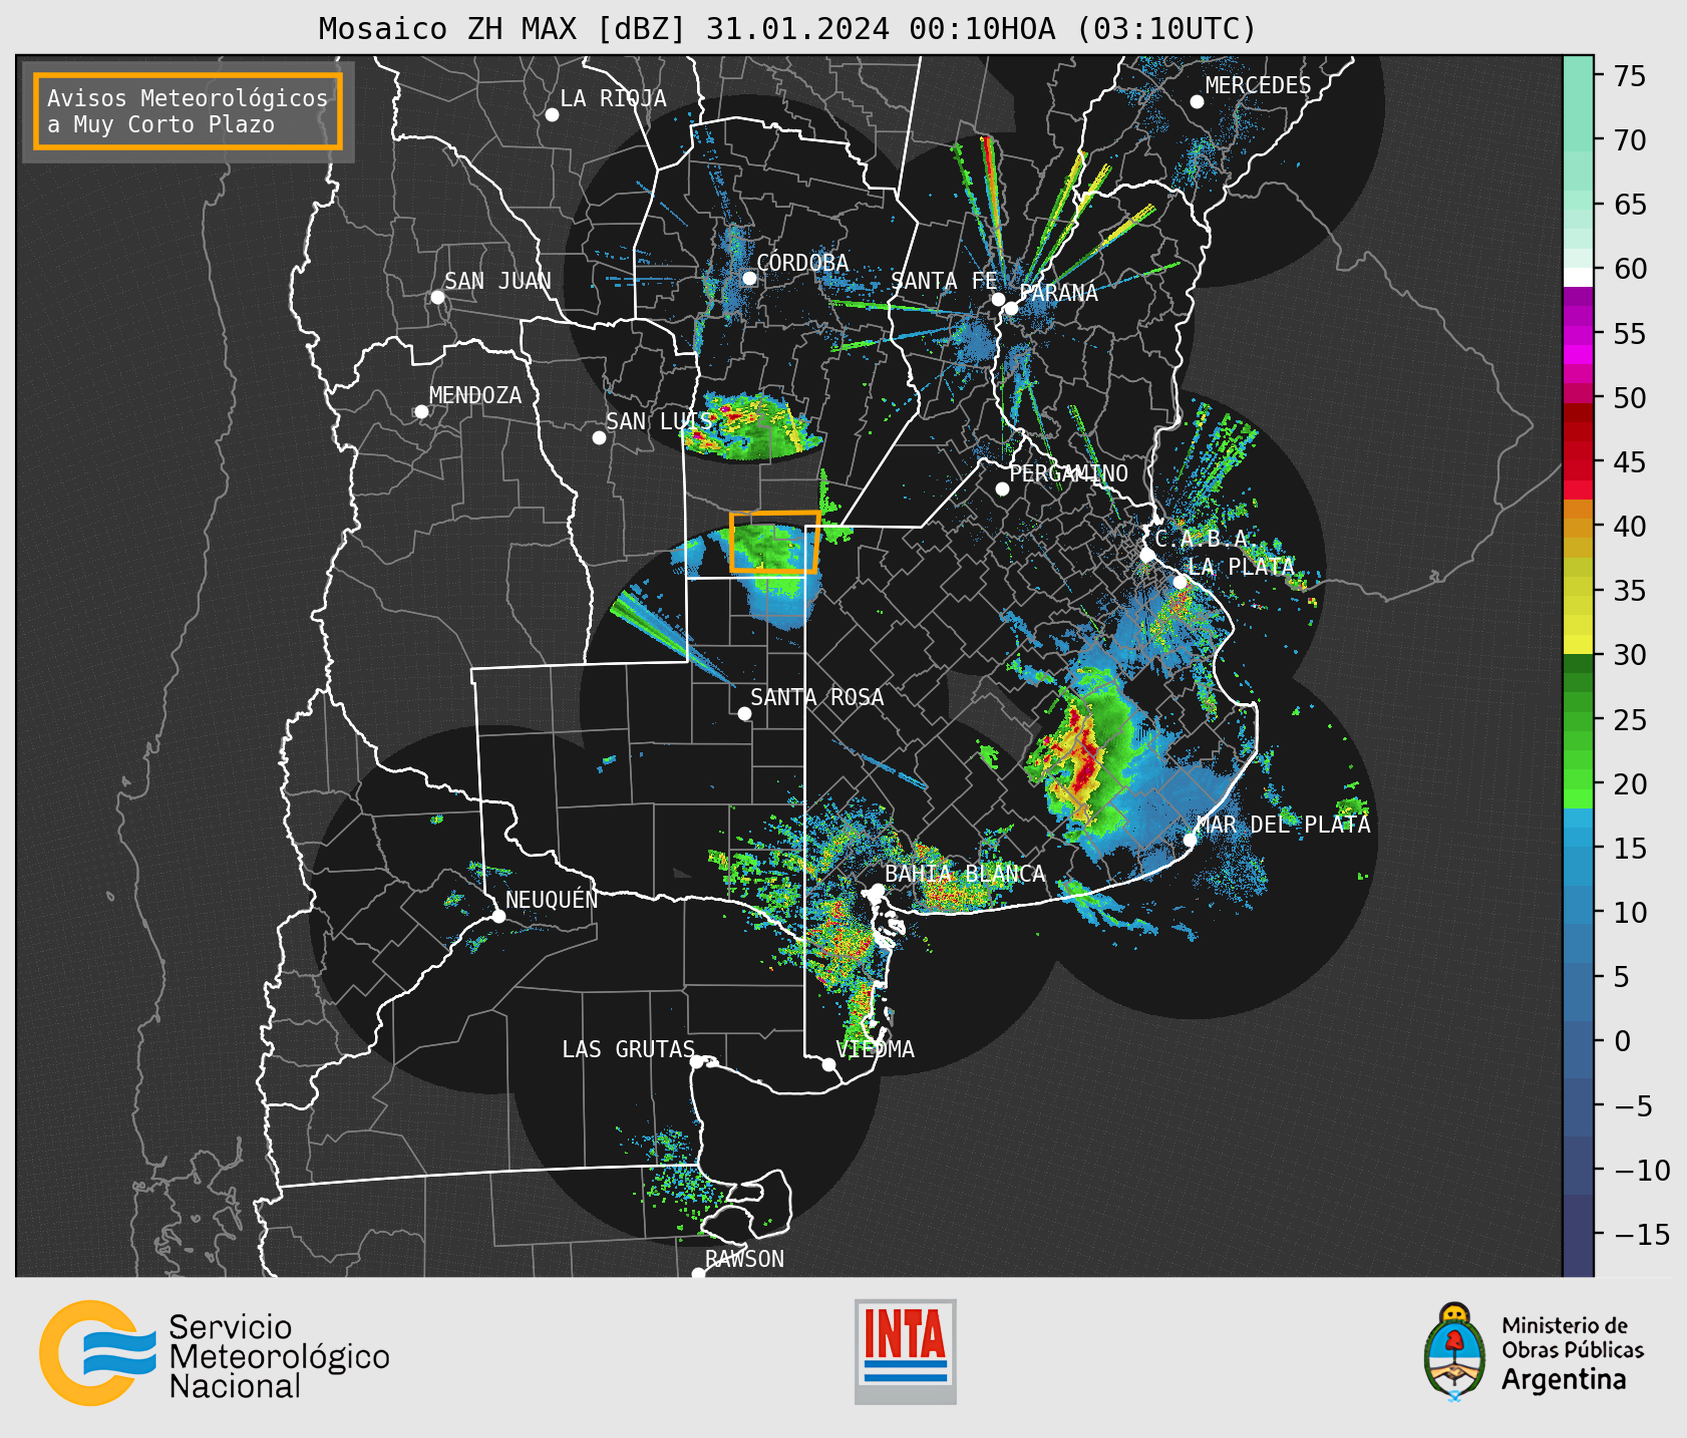Screen dimensions: 1687x1438
Task: Click the green 25 dBZ colorbar segment
Action: click(1578, 720)
